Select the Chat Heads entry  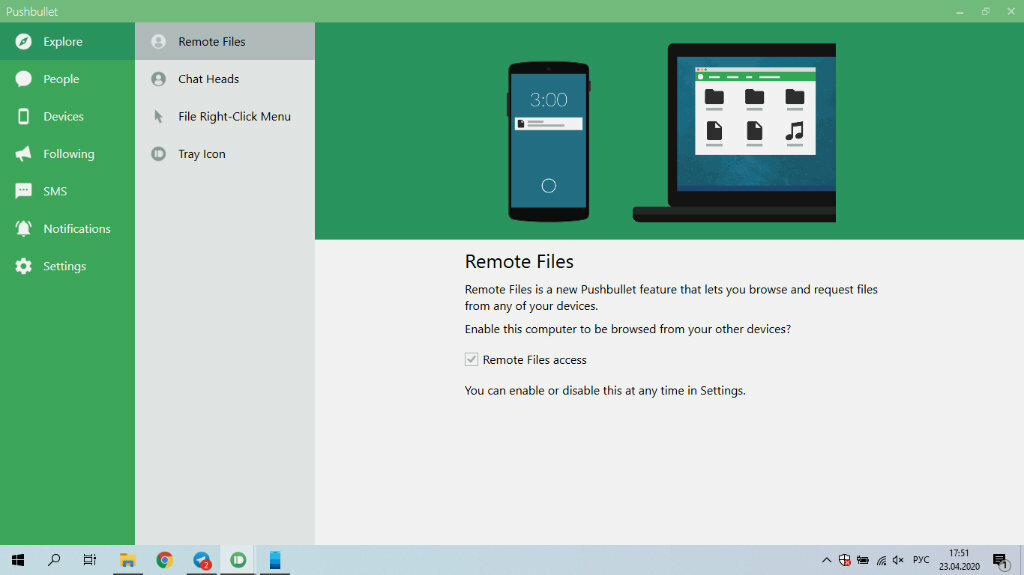[225, 79]
